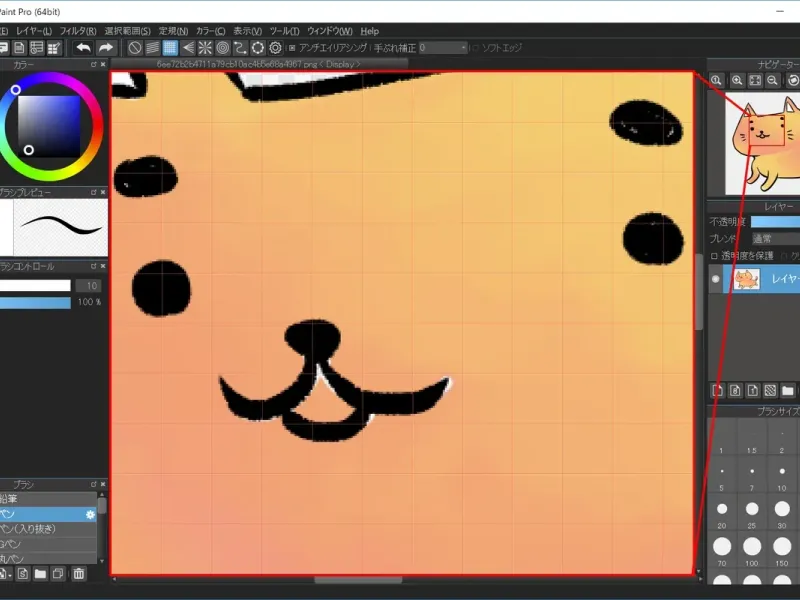Turn snap off with the crossed-circle icon
This screenshot has height=600, width=800.
coord(135,47)
